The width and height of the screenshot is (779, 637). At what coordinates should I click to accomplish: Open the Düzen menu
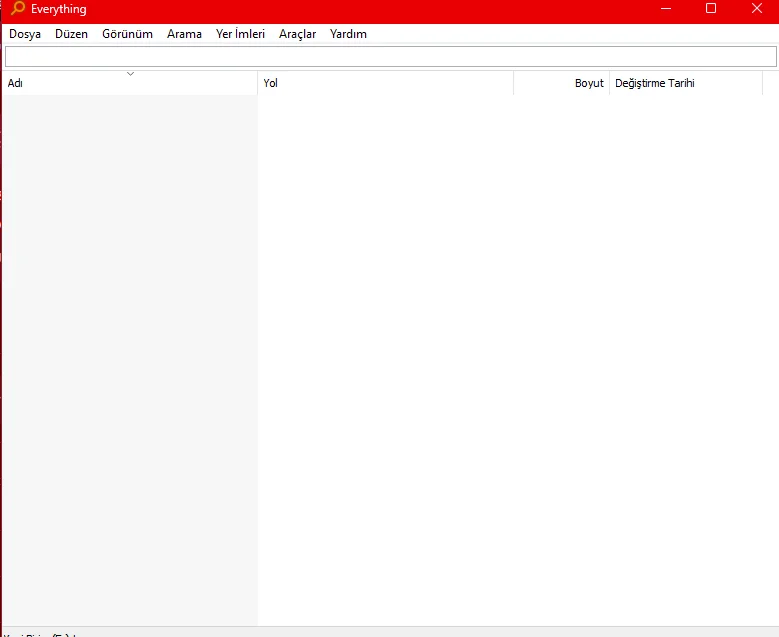(71, 34)
